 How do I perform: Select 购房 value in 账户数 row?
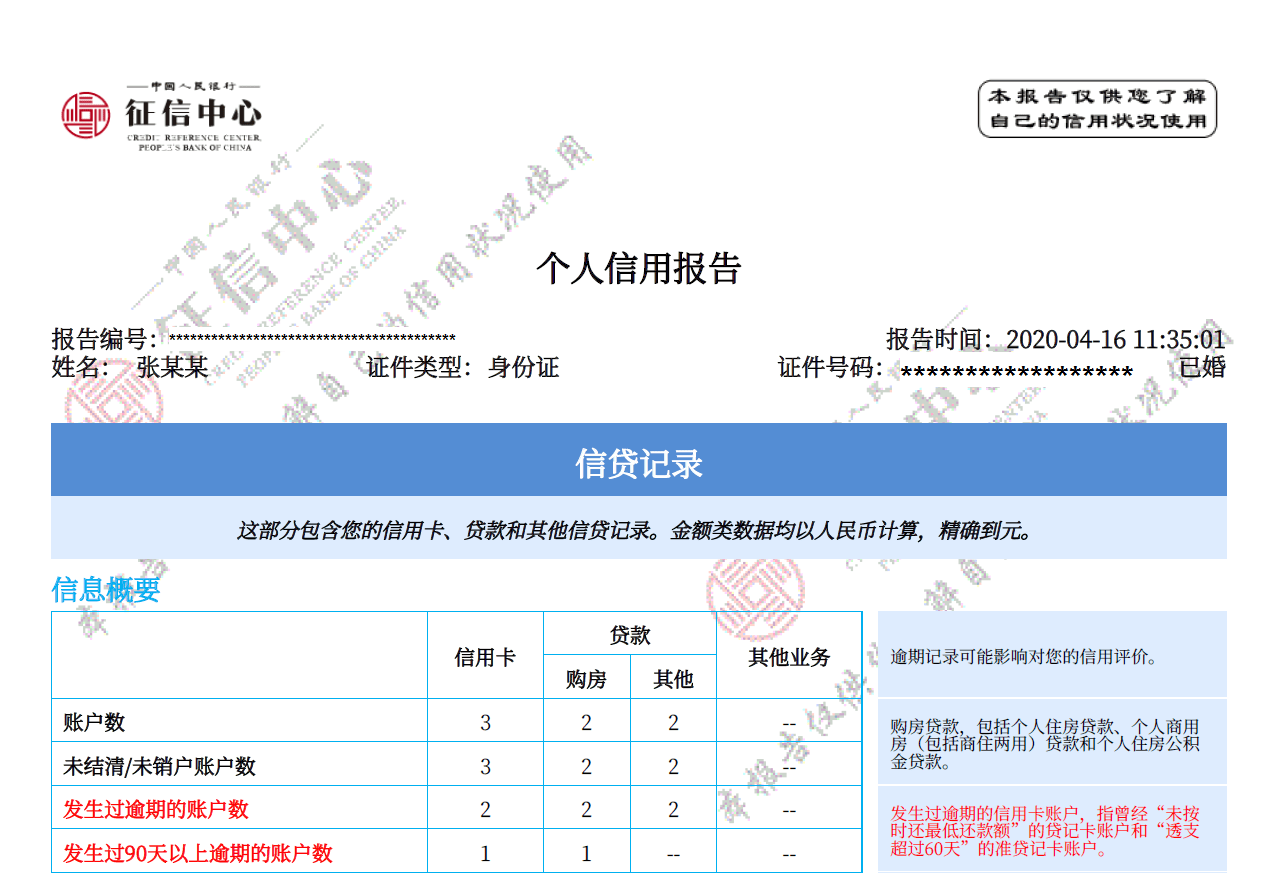point(586,723)
